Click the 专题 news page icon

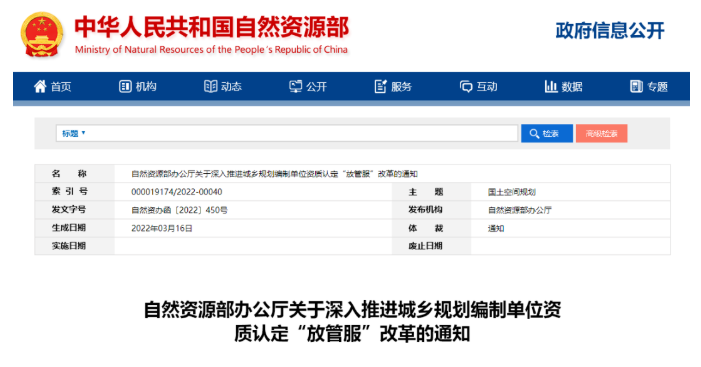[636, 86]
